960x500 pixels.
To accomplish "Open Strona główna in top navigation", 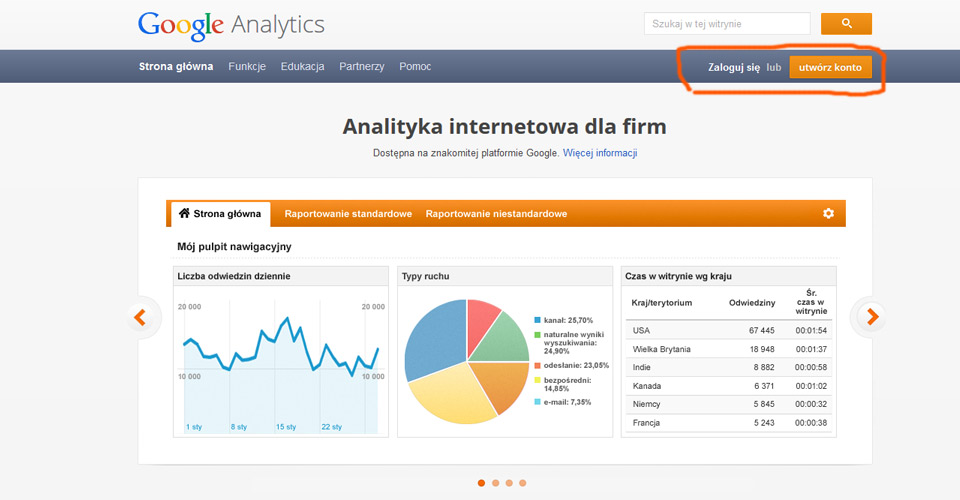I will (x=176, y=66).
